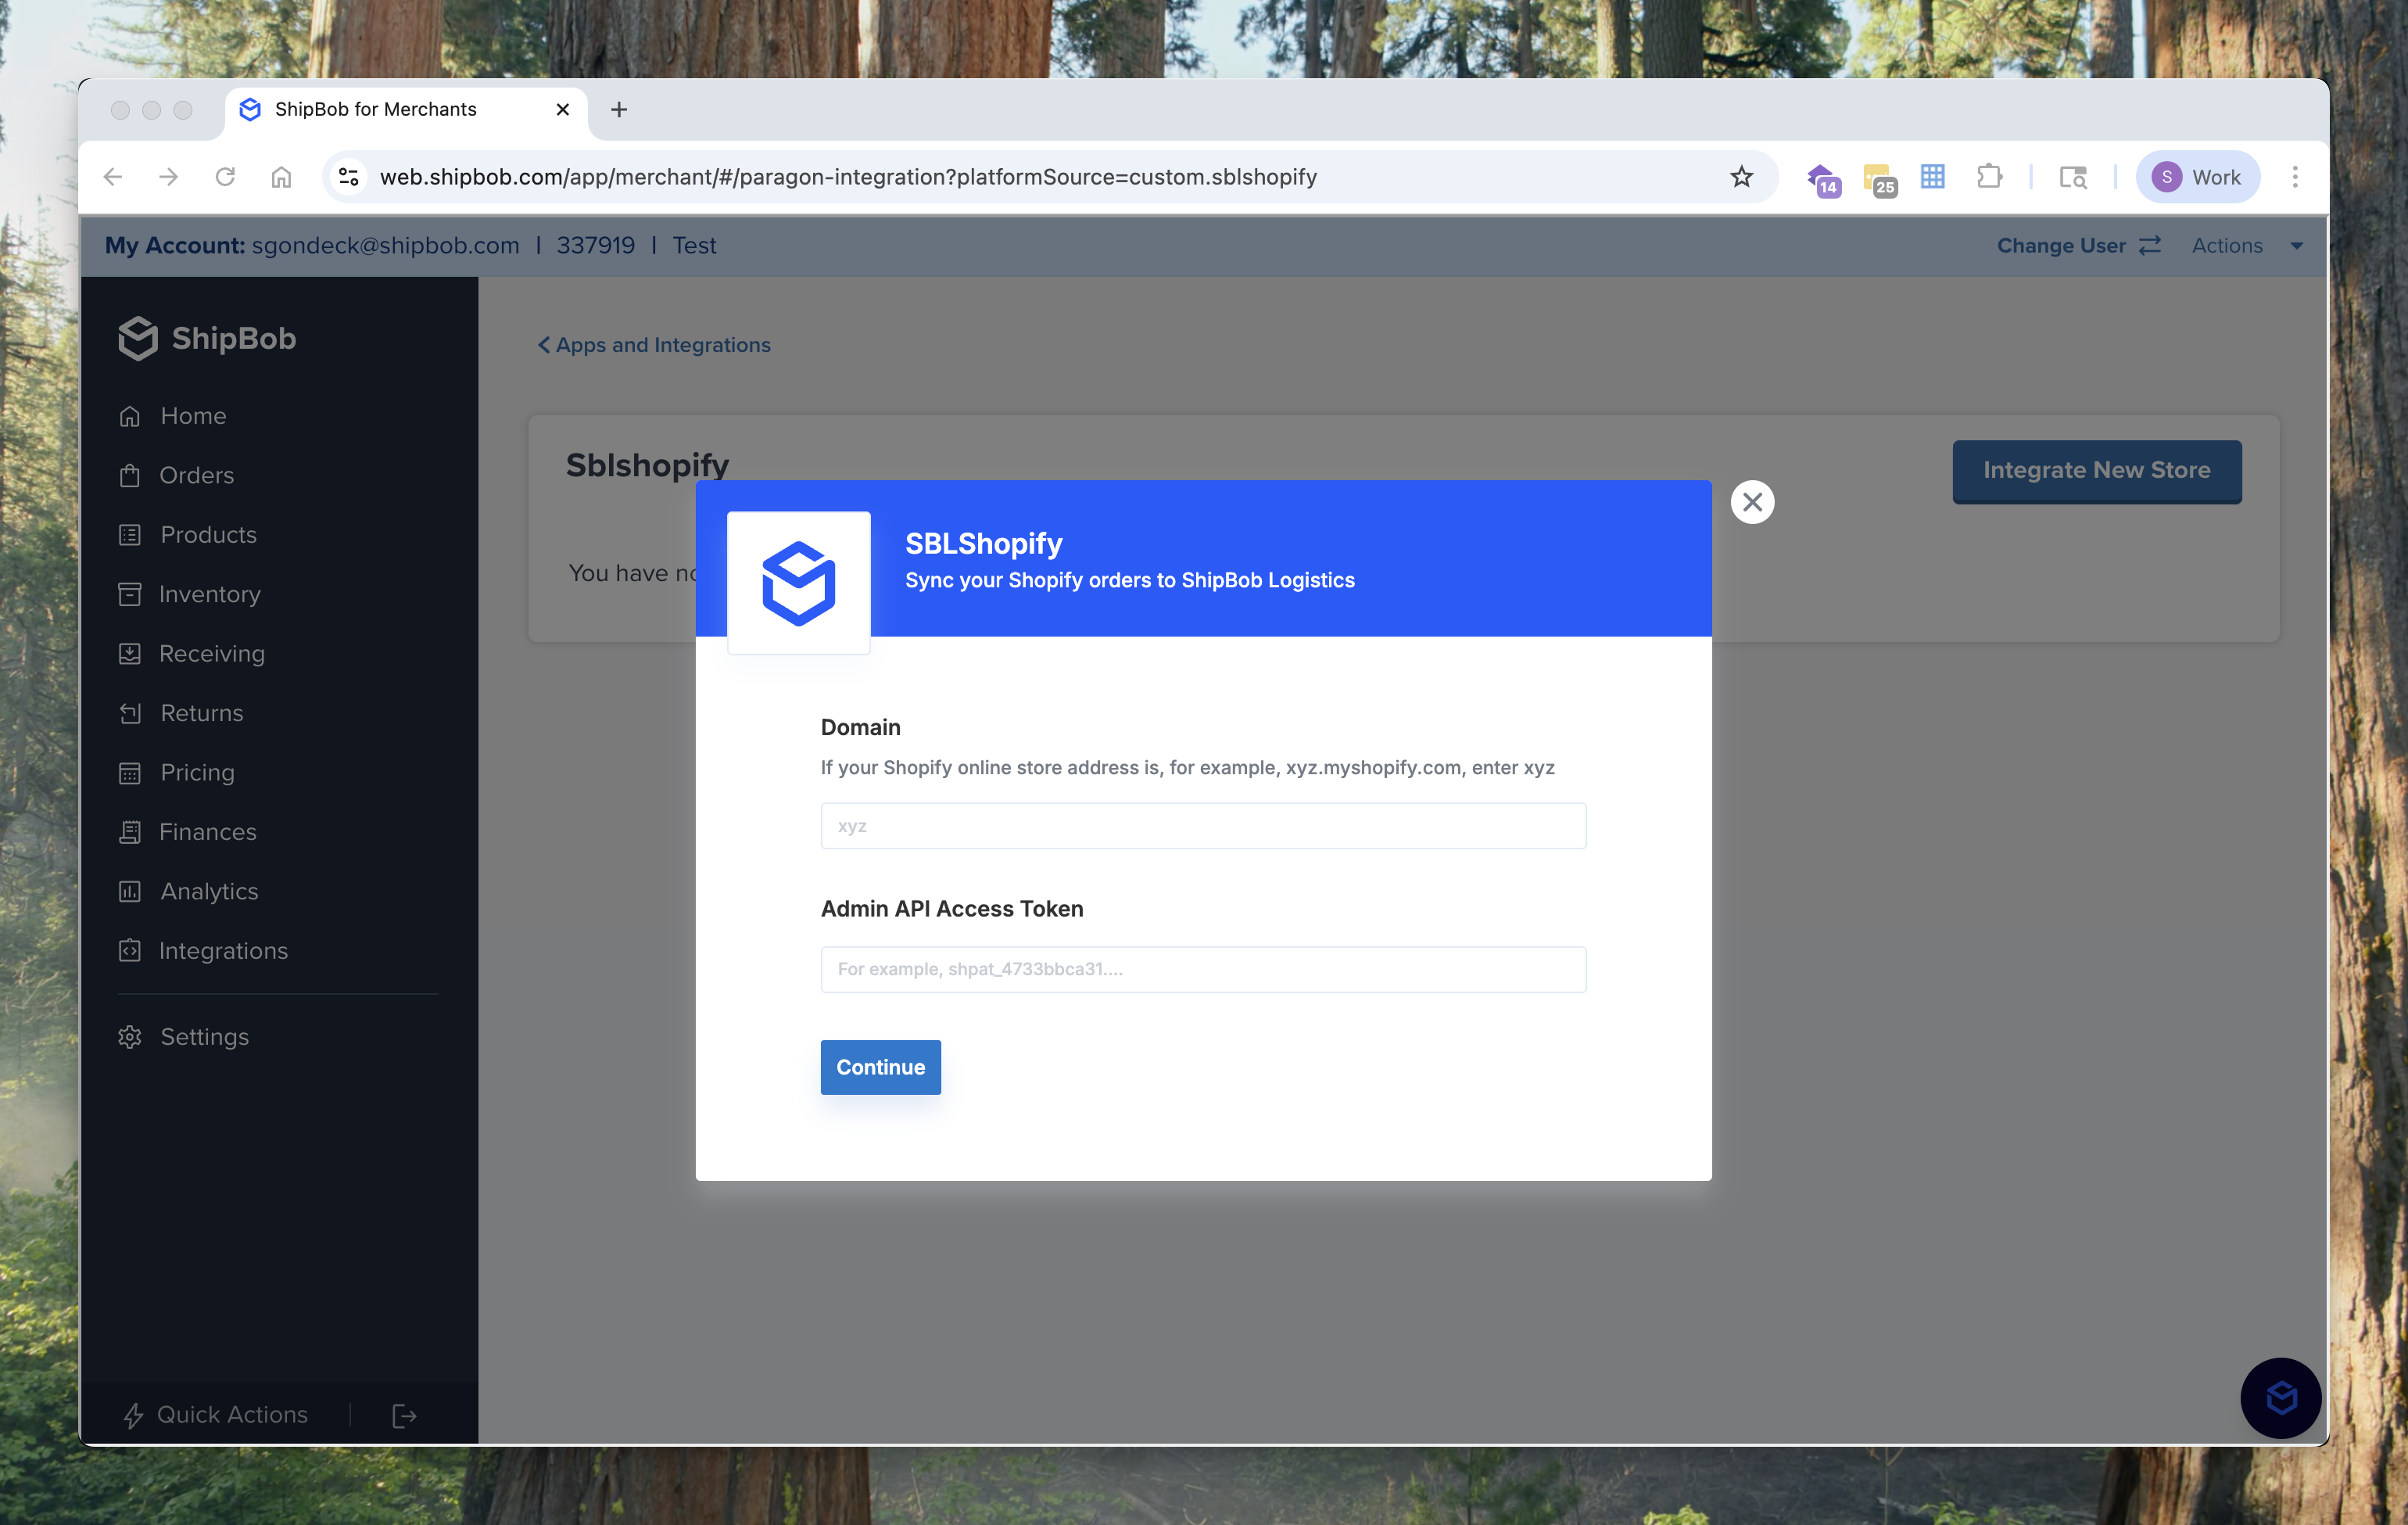Open Chrome three-dot menu
This screenshot has width=2408, height=1525.
[2295, 177]
